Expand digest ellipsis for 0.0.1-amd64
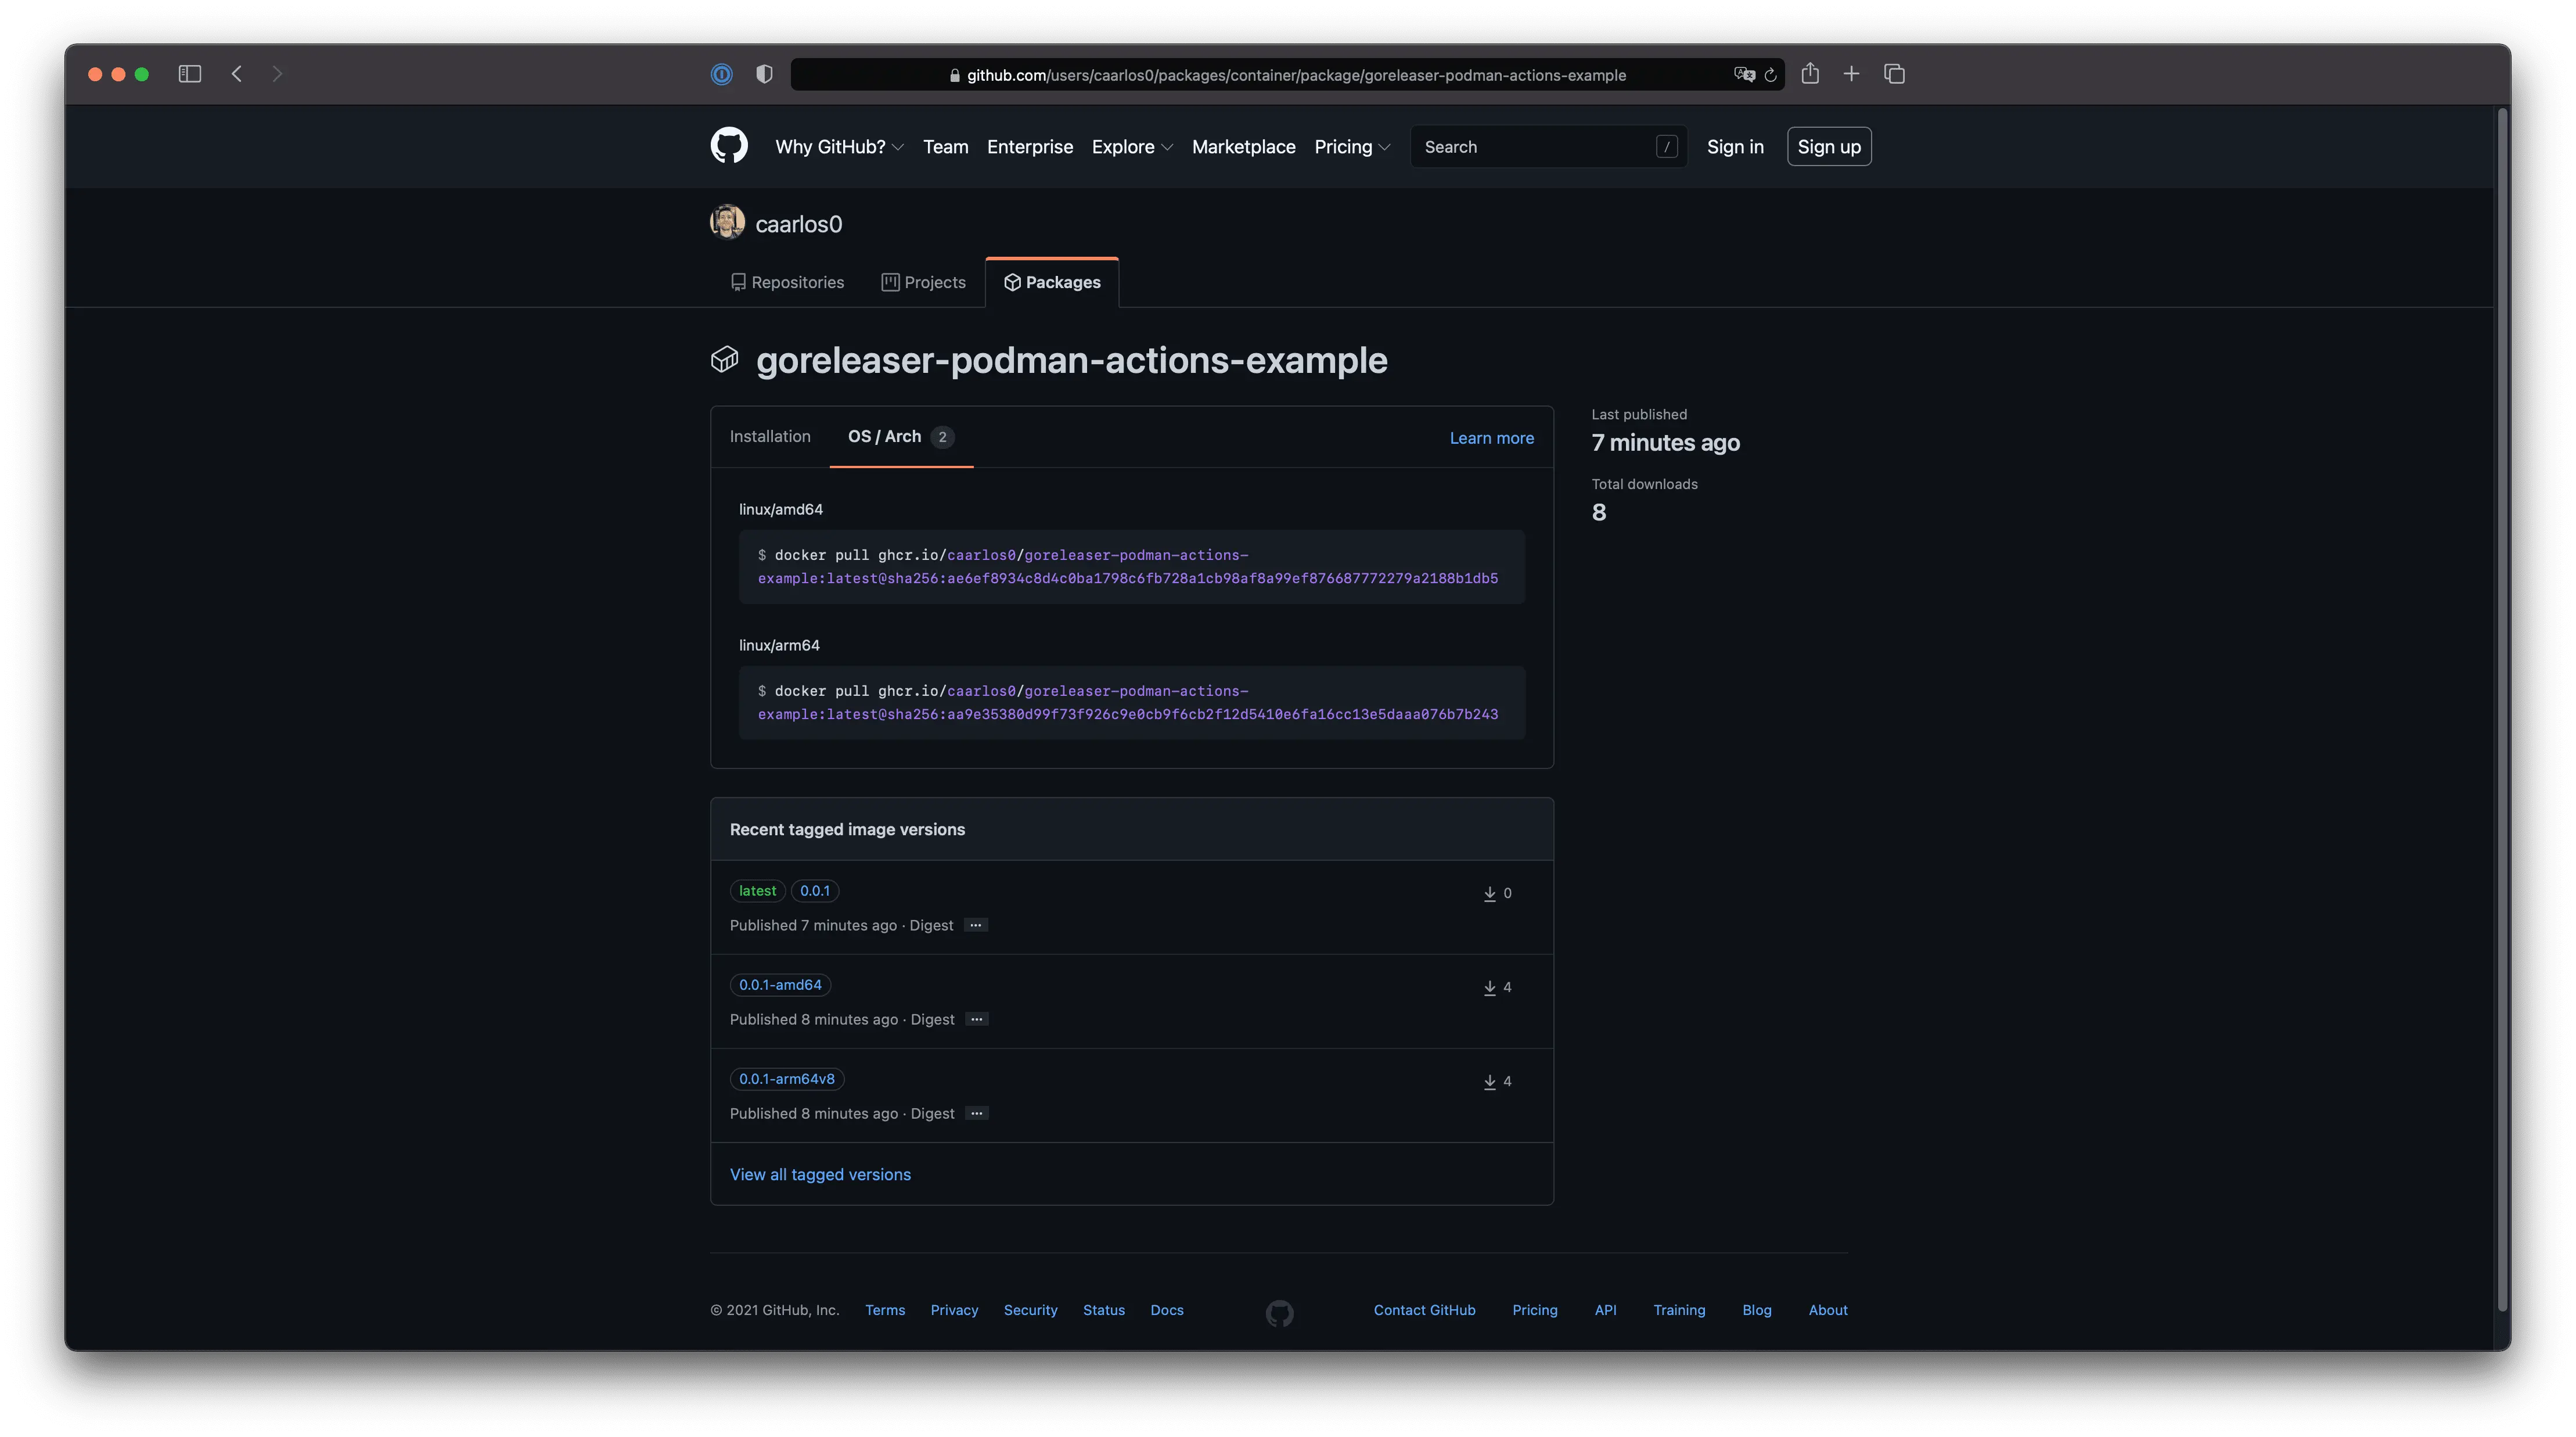Image resolution: width=2576 pixels, height=1437 pixels. pyautogui.click(x=977, y=1019)
